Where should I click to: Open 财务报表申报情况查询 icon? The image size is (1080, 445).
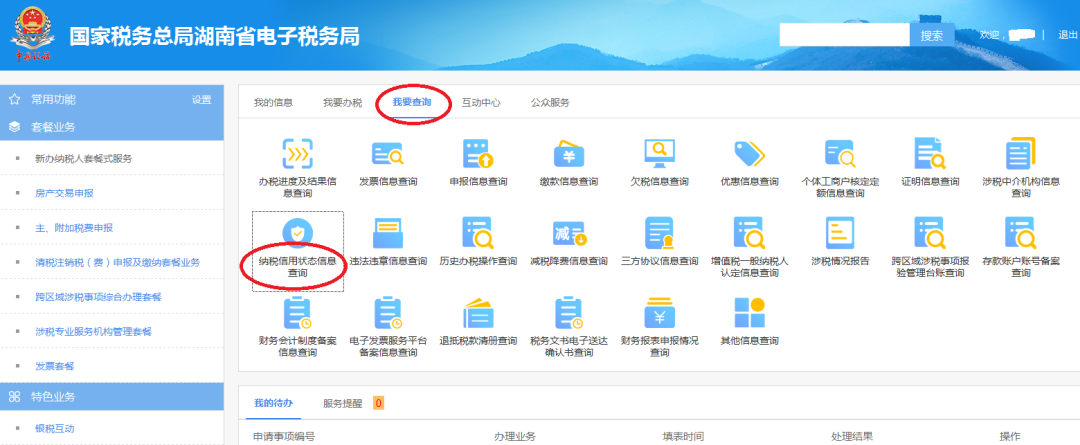(x=659, y=313)
